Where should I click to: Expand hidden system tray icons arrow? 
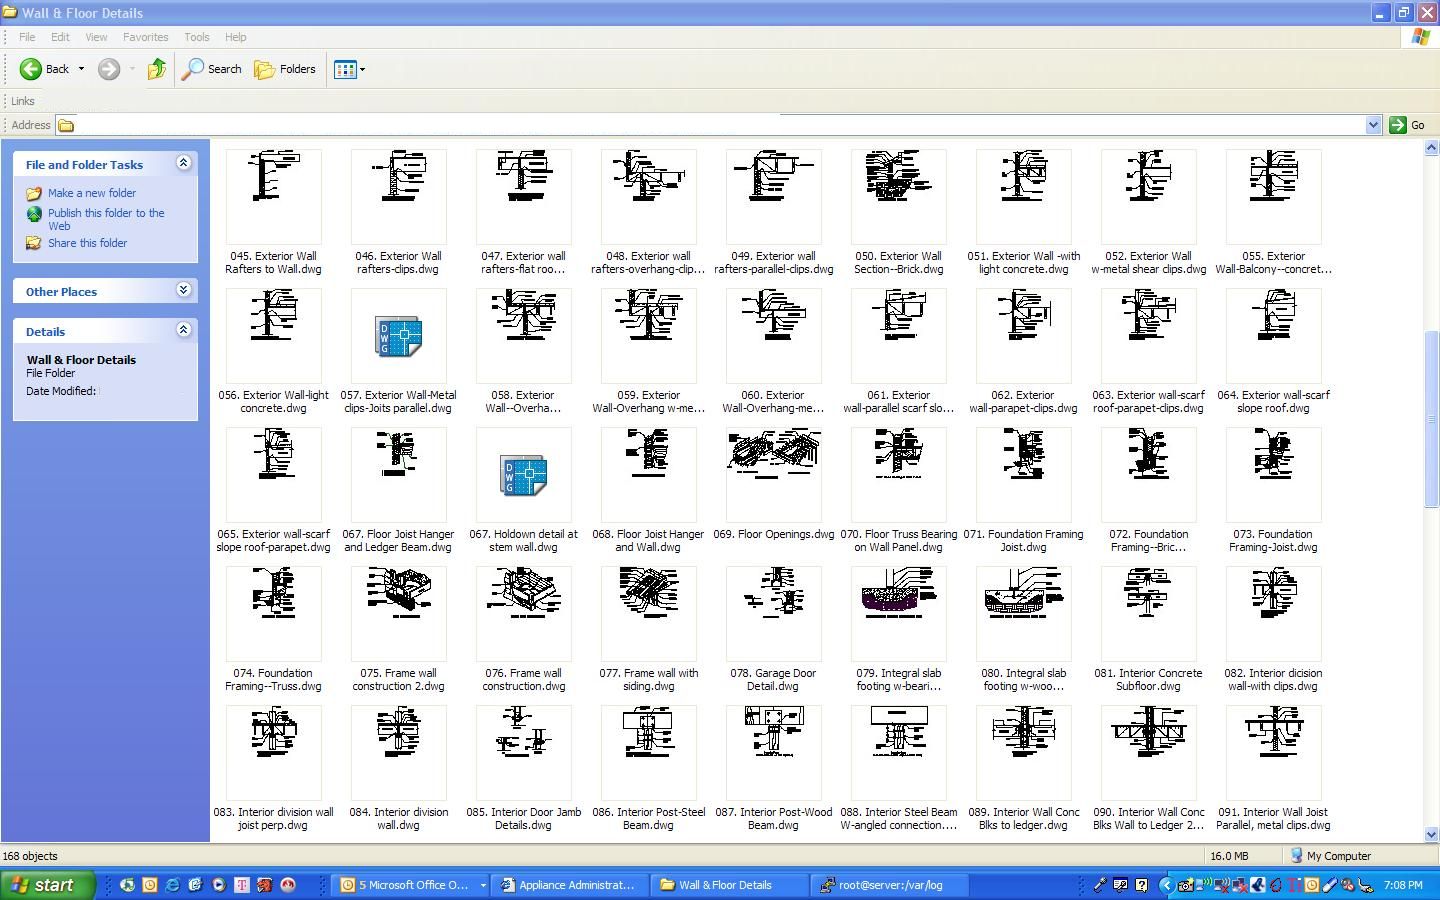click(x=1165, y=885)
